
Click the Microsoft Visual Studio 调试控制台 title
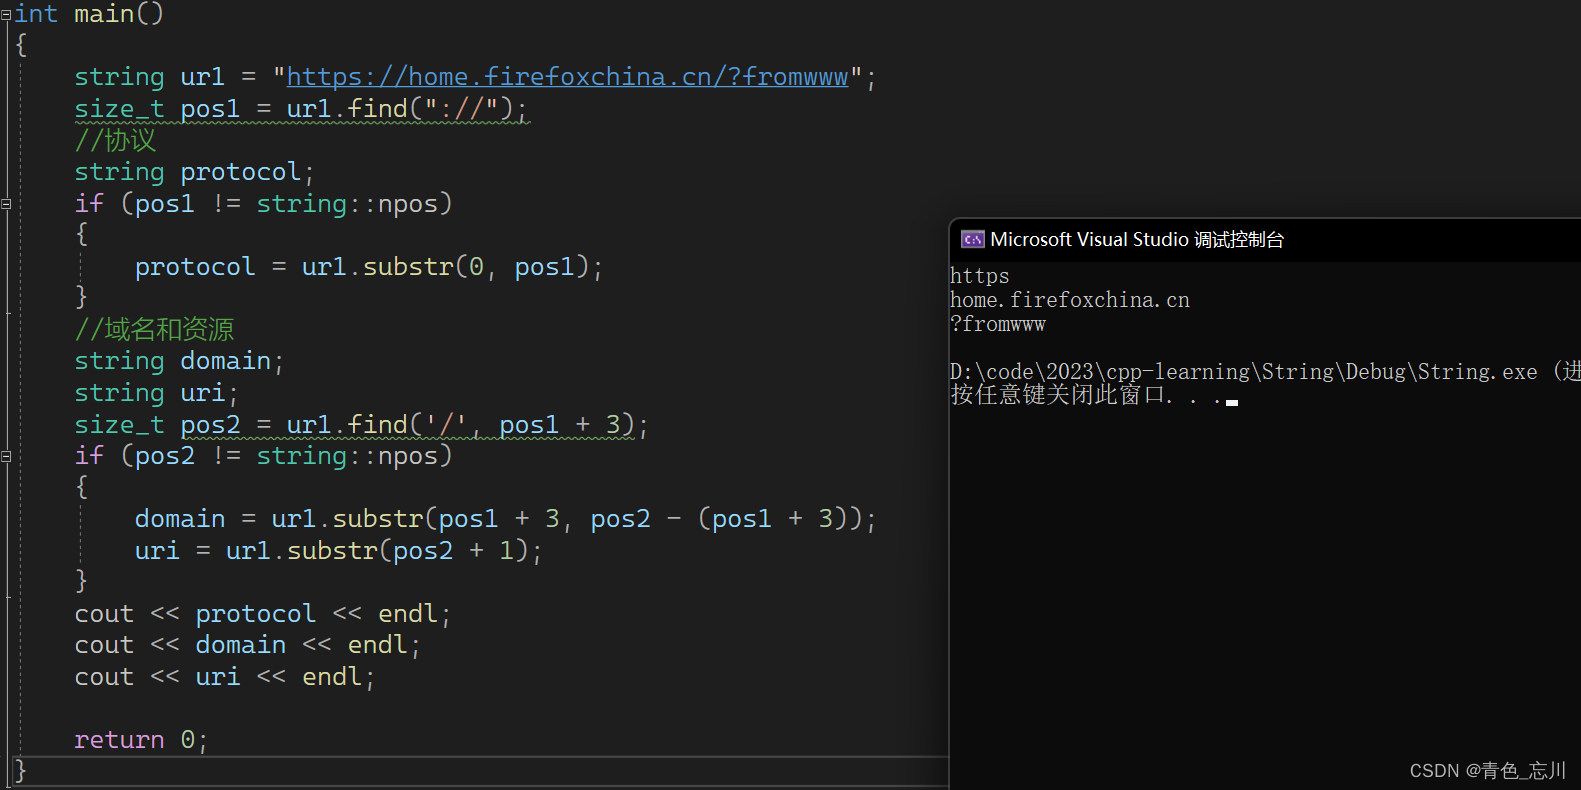point(1137,240)
